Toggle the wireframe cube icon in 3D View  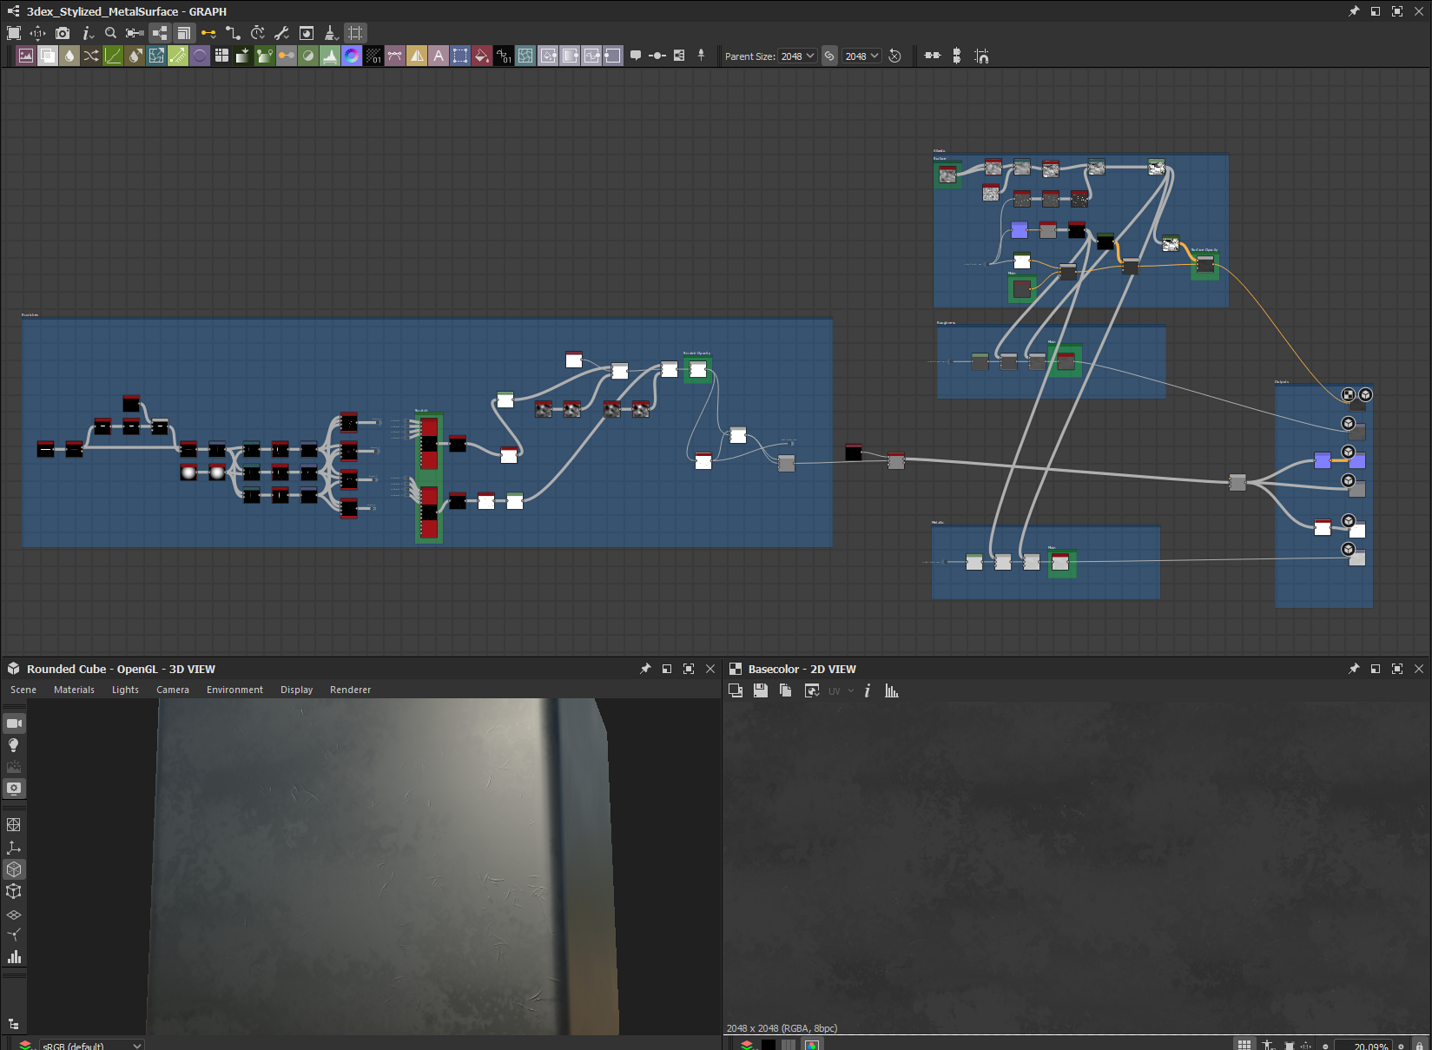coord(14,892)
